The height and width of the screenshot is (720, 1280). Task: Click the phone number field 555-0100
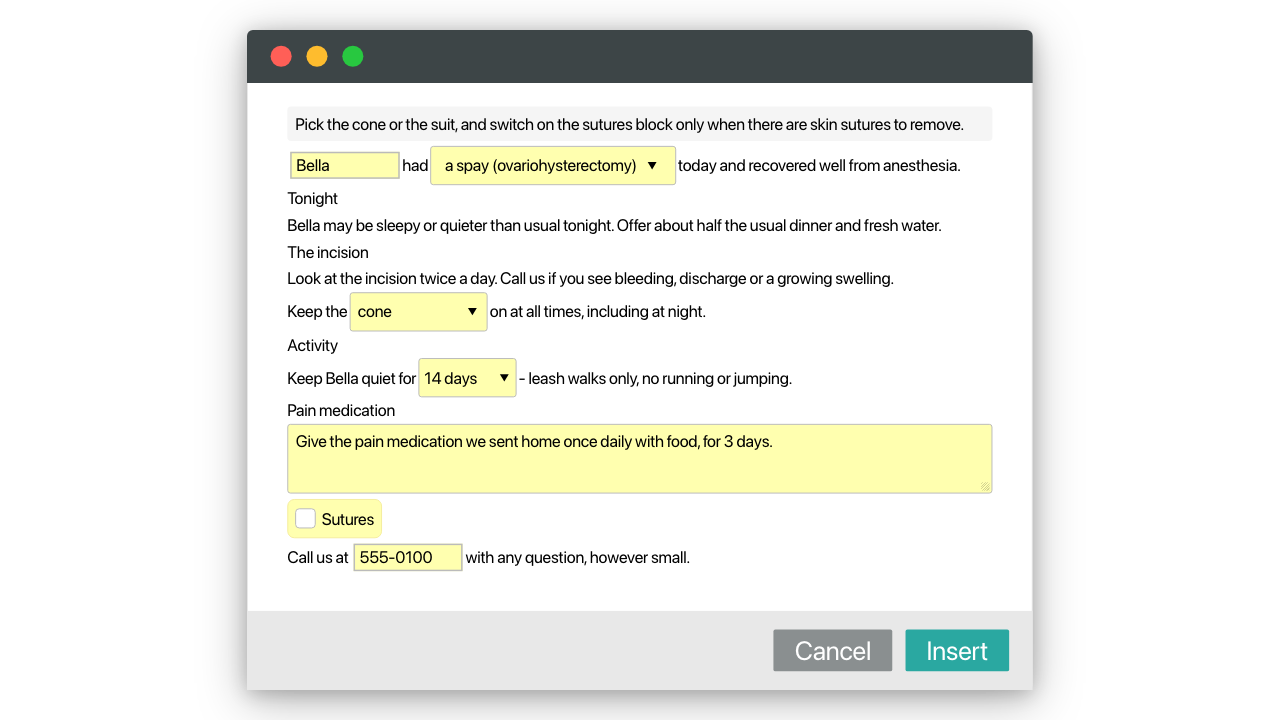(x=408, y=557)
